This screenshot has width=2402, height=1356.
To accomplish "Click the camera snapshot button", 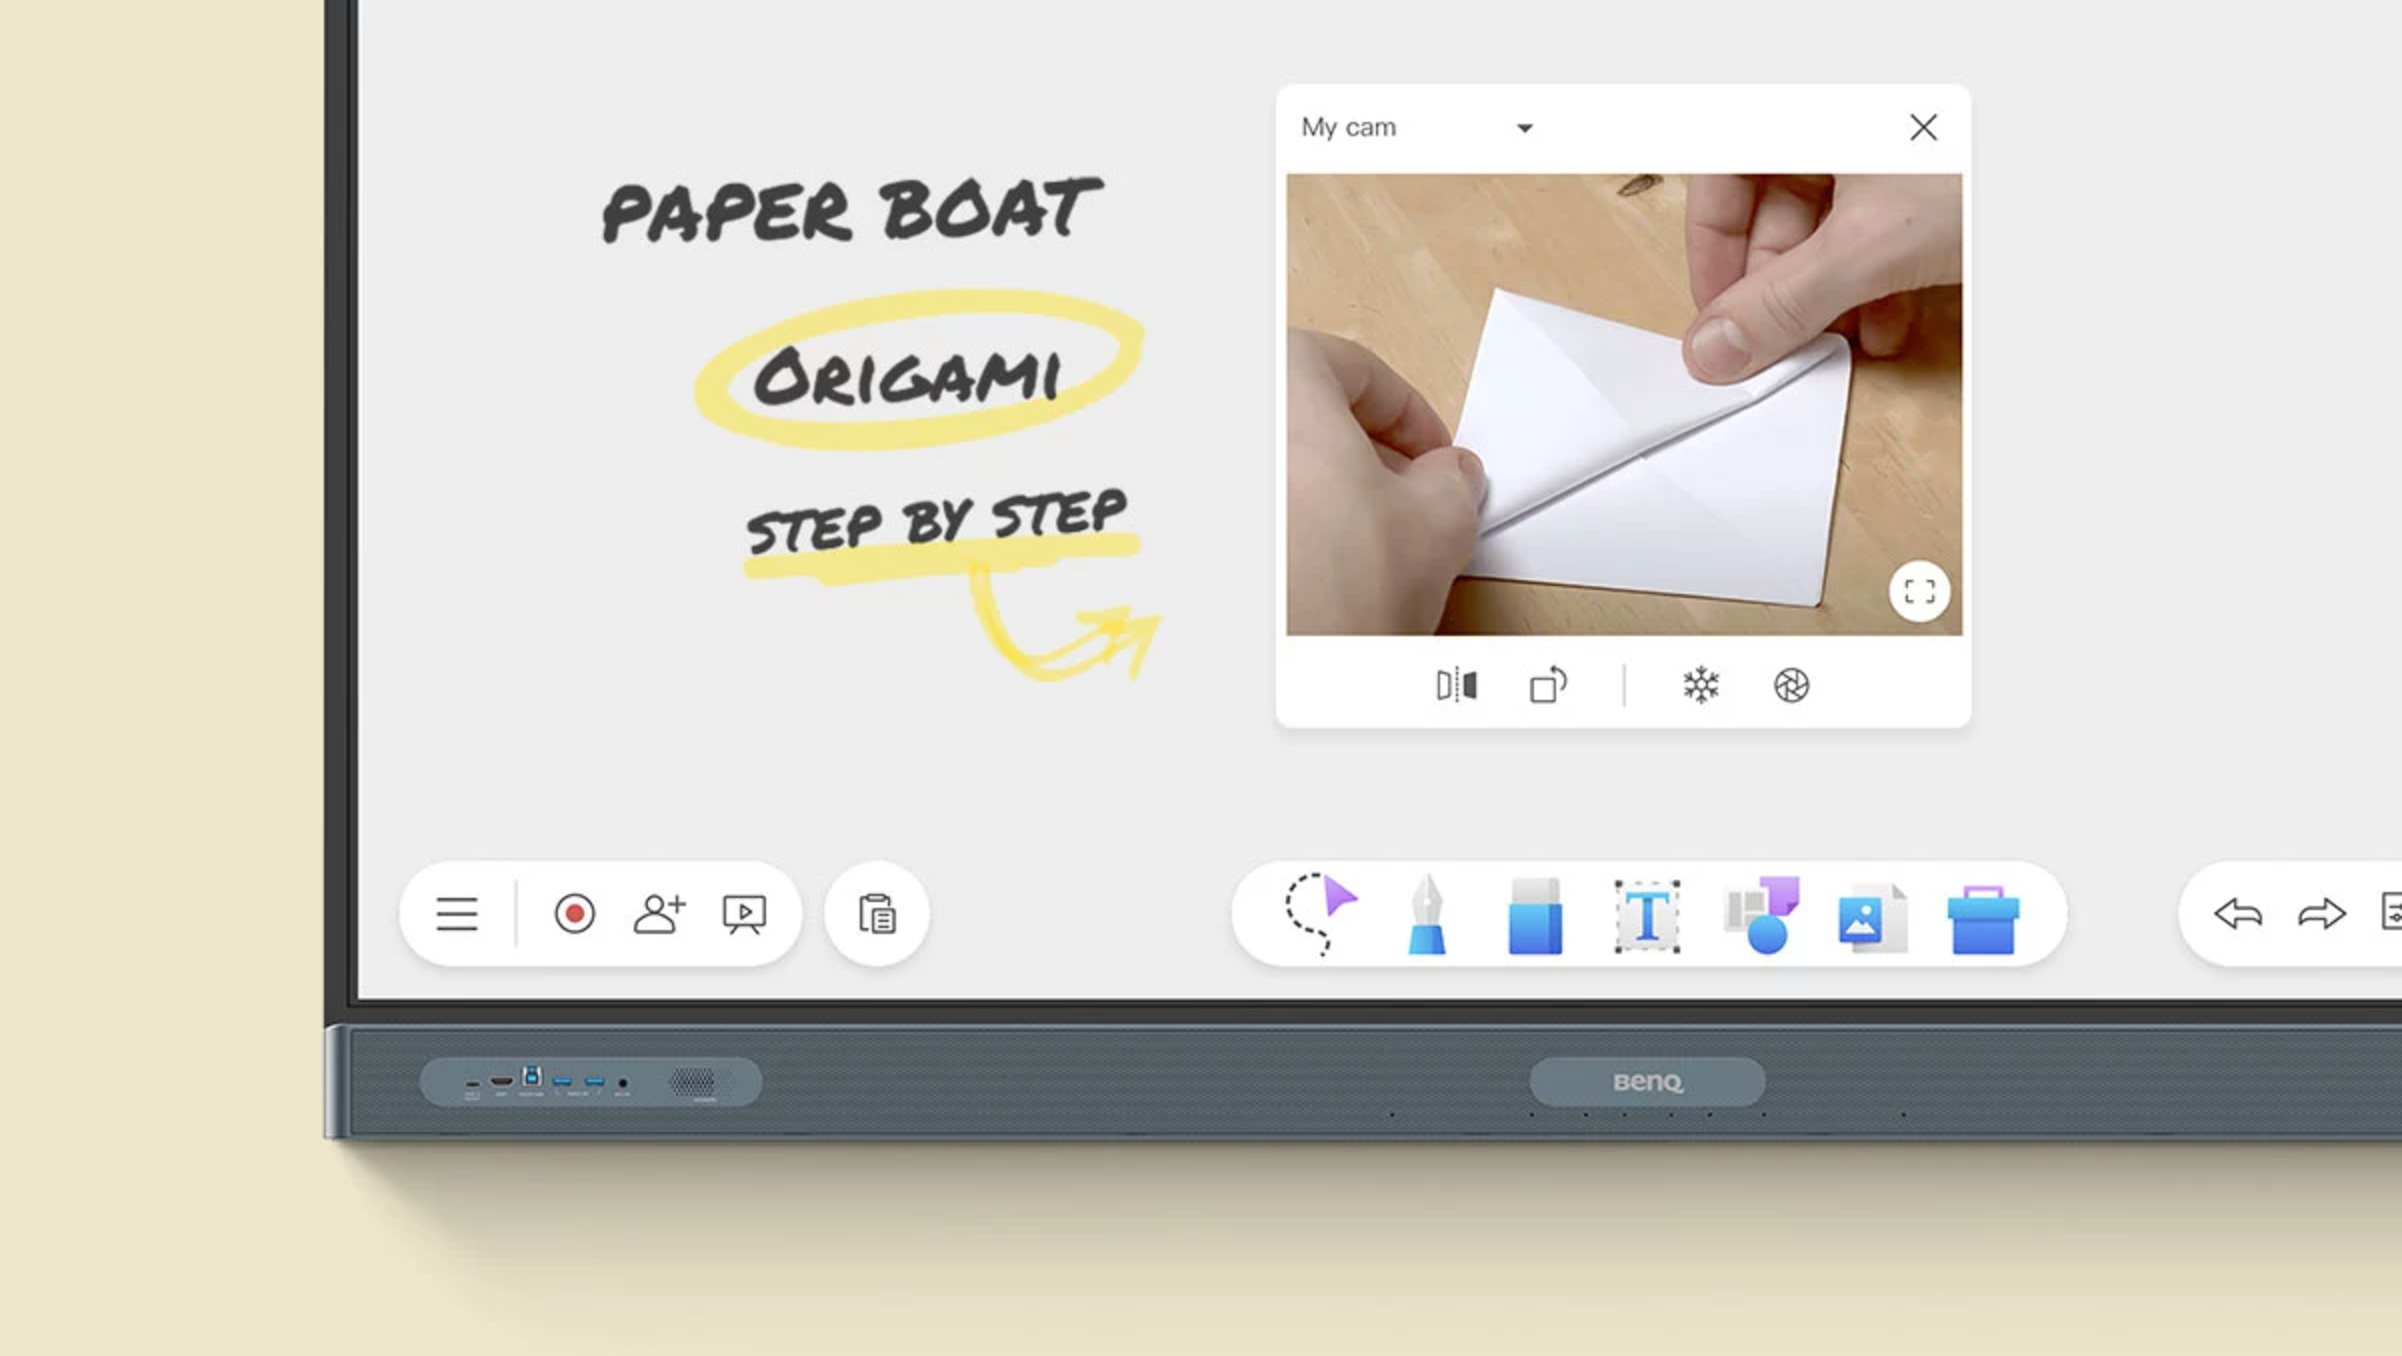I will coord(1792,685).
